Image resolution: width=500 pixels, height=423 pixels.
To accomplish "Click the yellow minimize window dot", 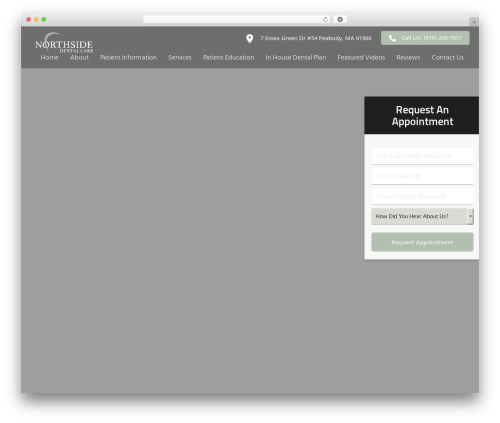I will [36, 19].
